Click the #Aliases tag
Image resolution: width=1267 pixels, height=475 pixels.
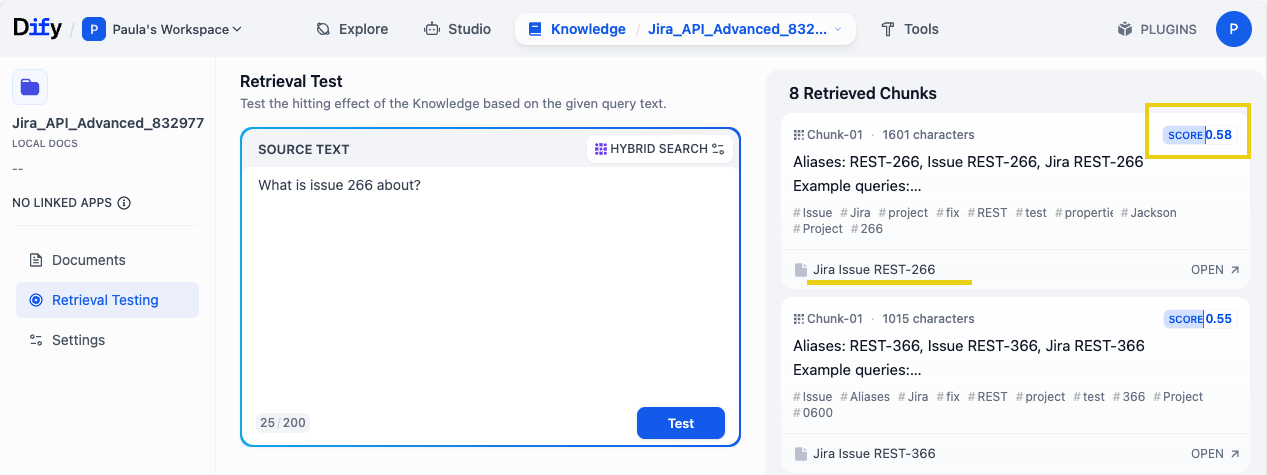[865, 397]
